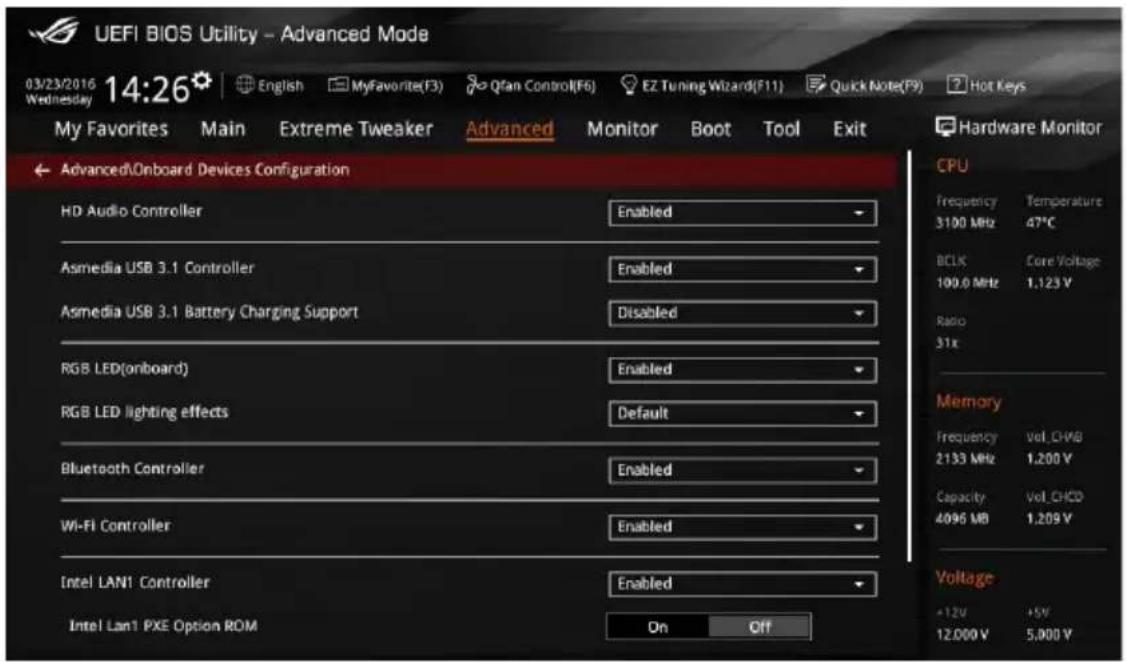Select the Bluetooth Controller label
The image size is (1126, 662).
(x=132, y=468)
